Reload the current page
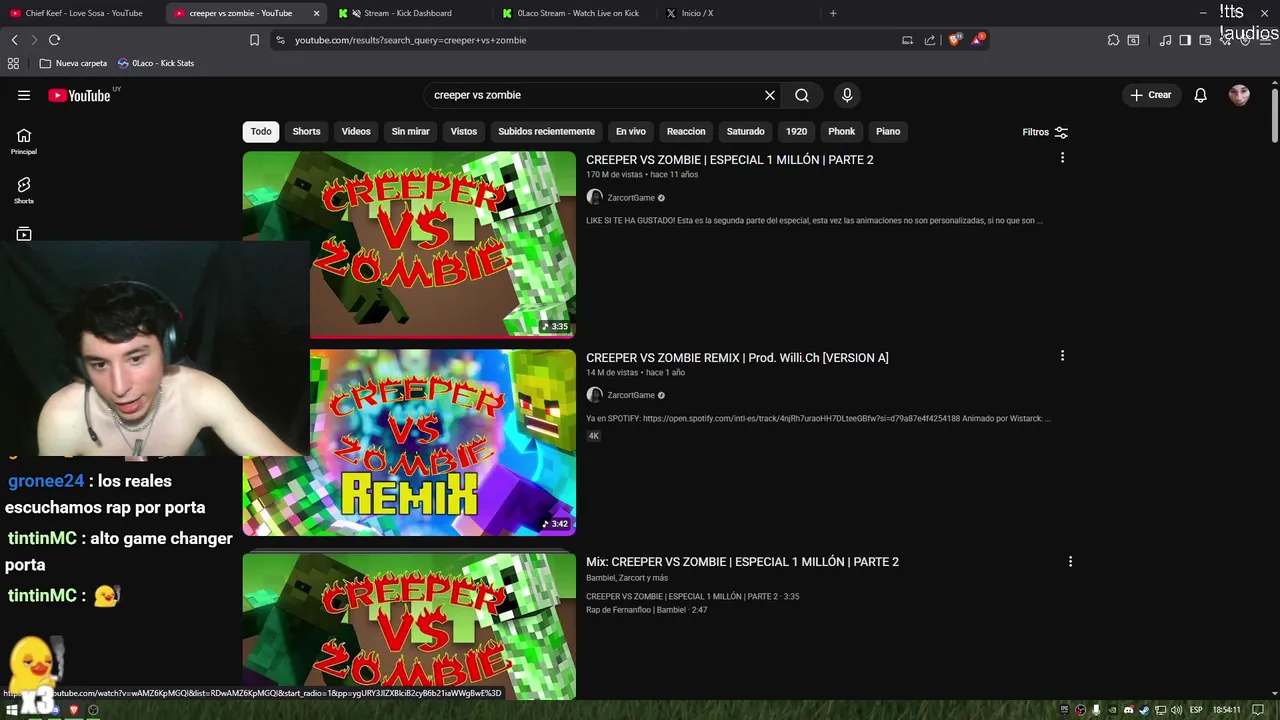The width and height of the screenshot is (1280, 720). point(55,40)
